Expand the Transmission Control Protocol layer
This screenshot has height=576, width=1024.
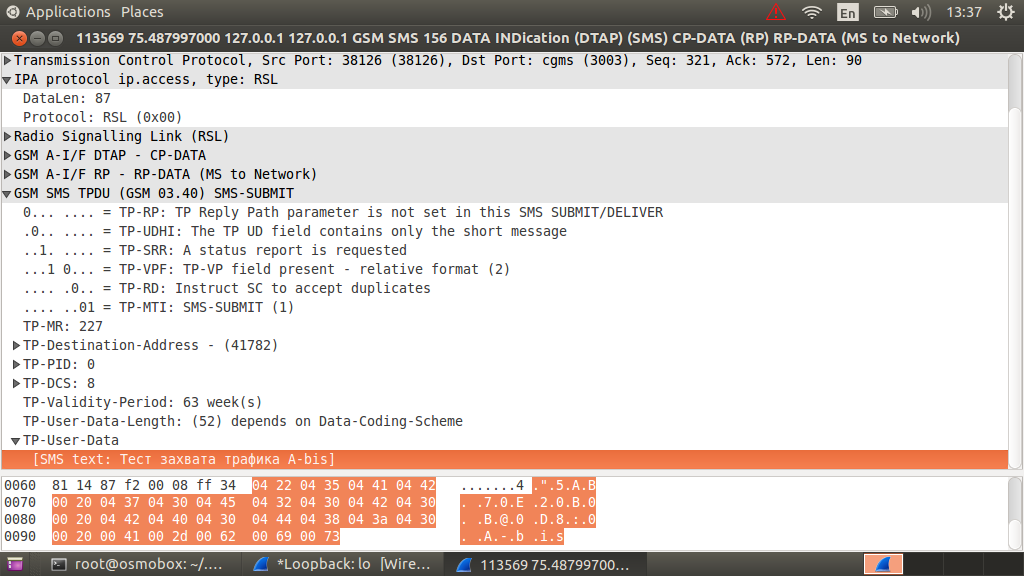pyautogui.click(x=7, y=60)
